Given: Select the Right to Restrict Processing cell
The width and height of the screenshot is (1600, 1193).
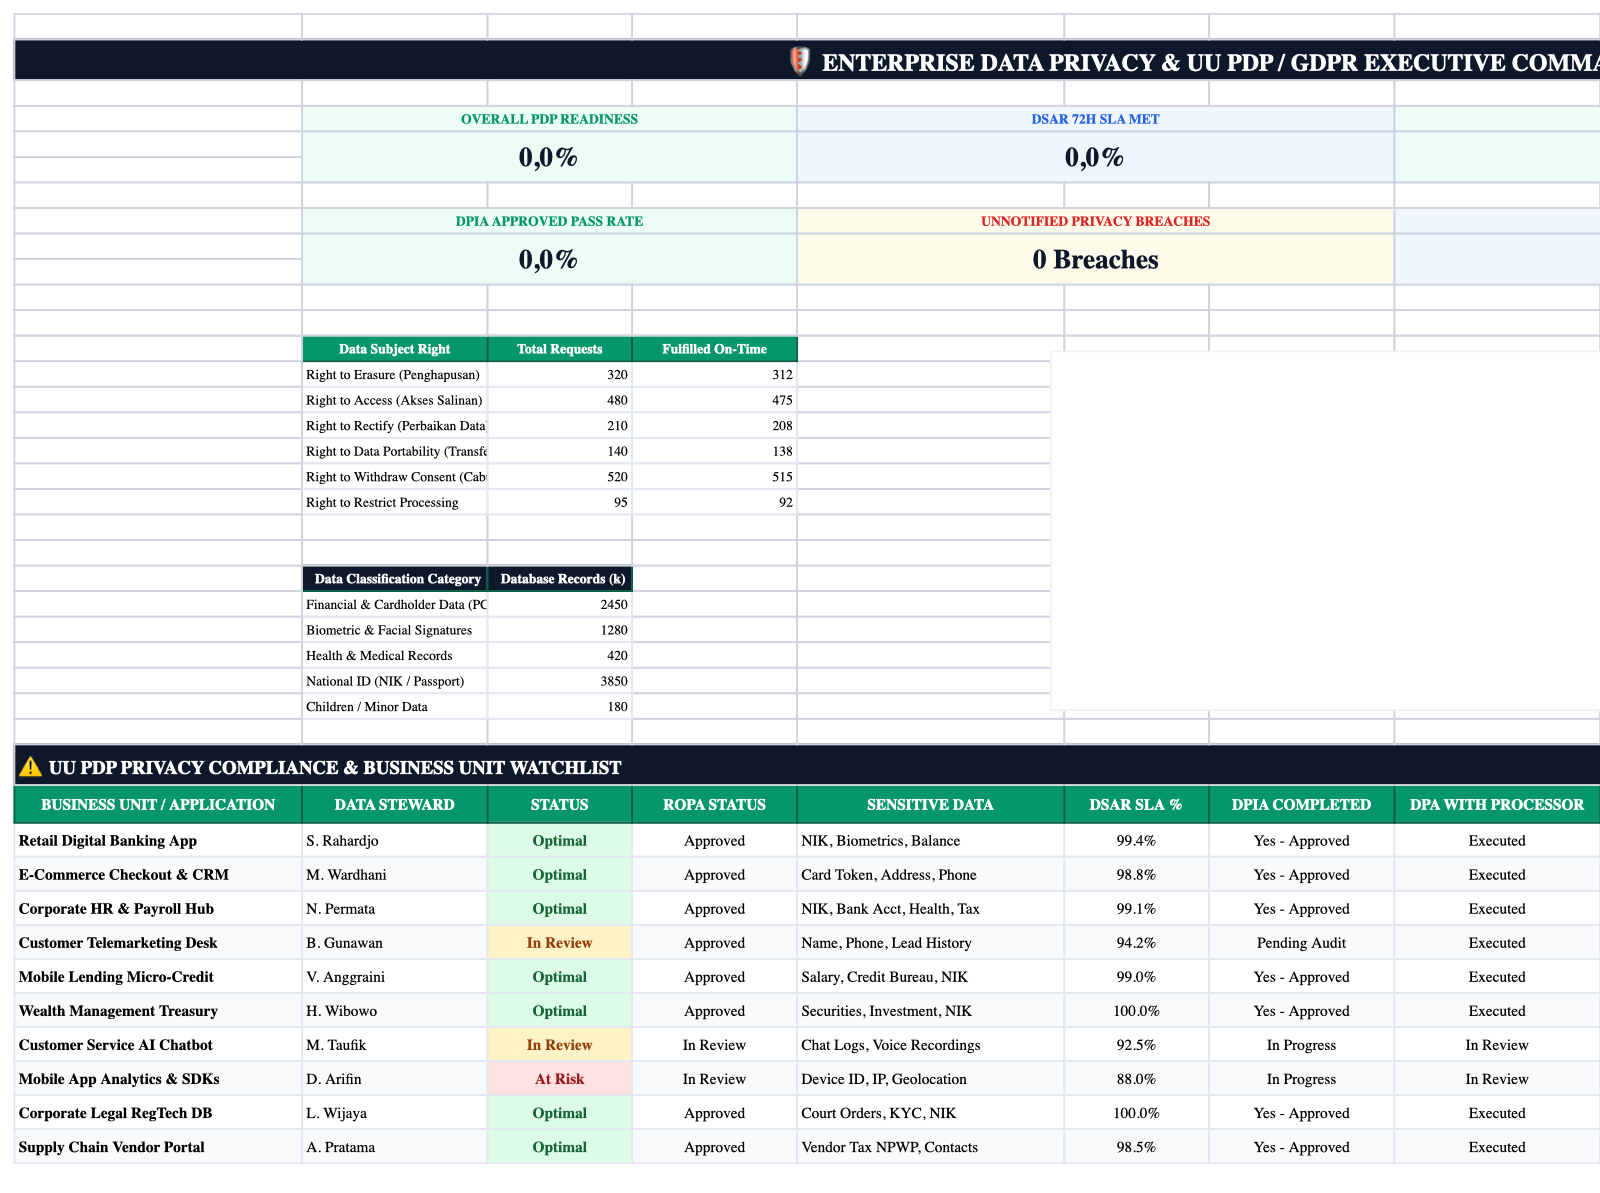Looking at the screenshot, I should [395, 502].
